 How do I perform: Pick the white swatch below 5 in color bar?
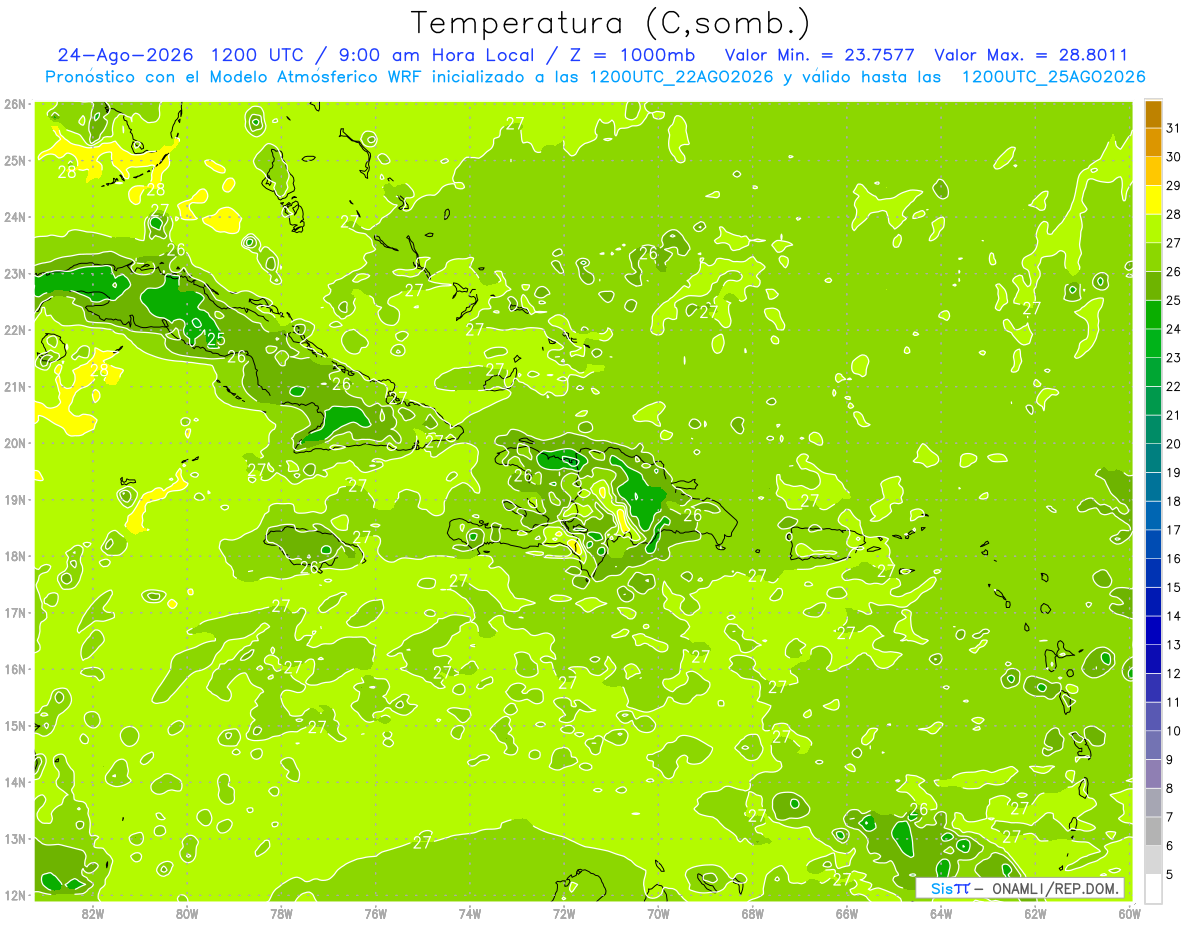pyautogui.click(x=1153, y=888)
